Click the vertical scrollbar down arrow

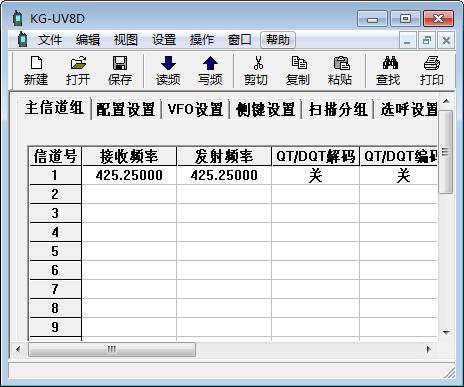click(x=446, y=332)
